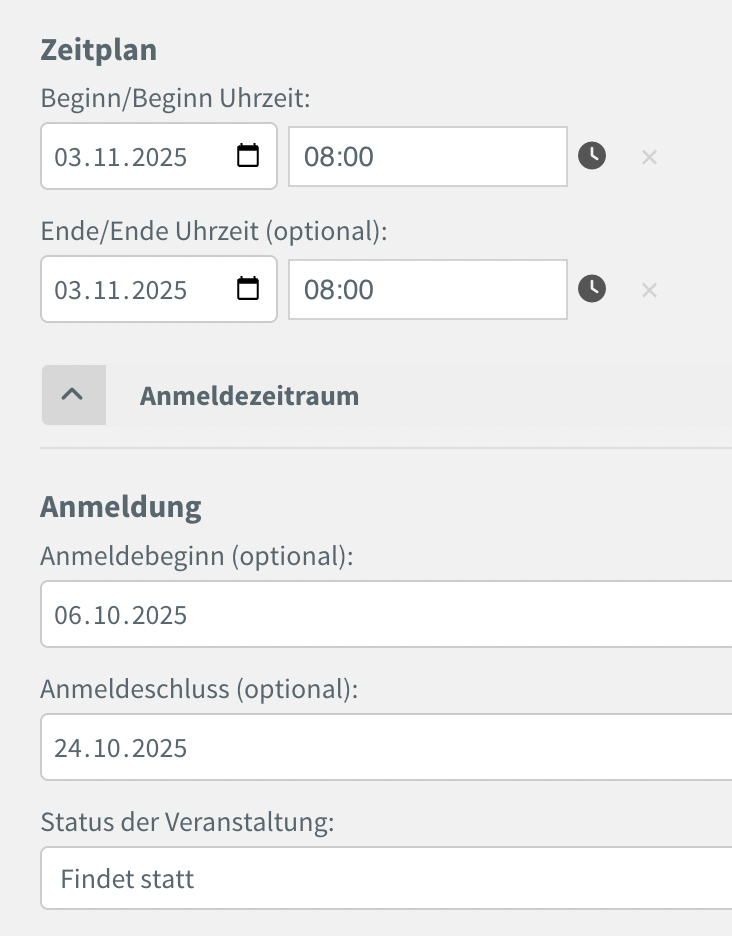This screenshot has width=732, height=936.
Task: Clear the Beginn date and time
Action: [x=649, y=157]
